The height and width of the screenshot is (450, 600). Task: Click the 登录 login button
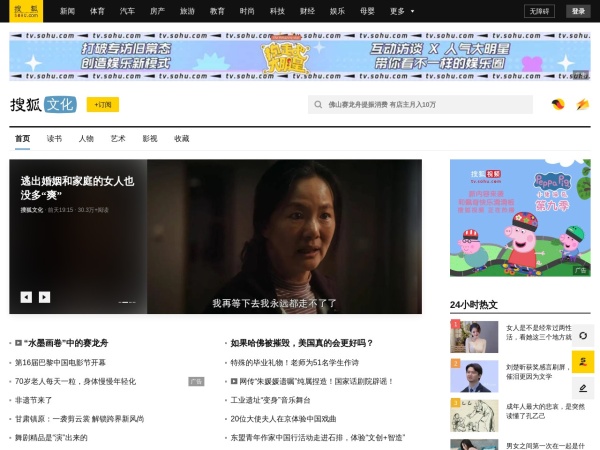click(578, 11)
